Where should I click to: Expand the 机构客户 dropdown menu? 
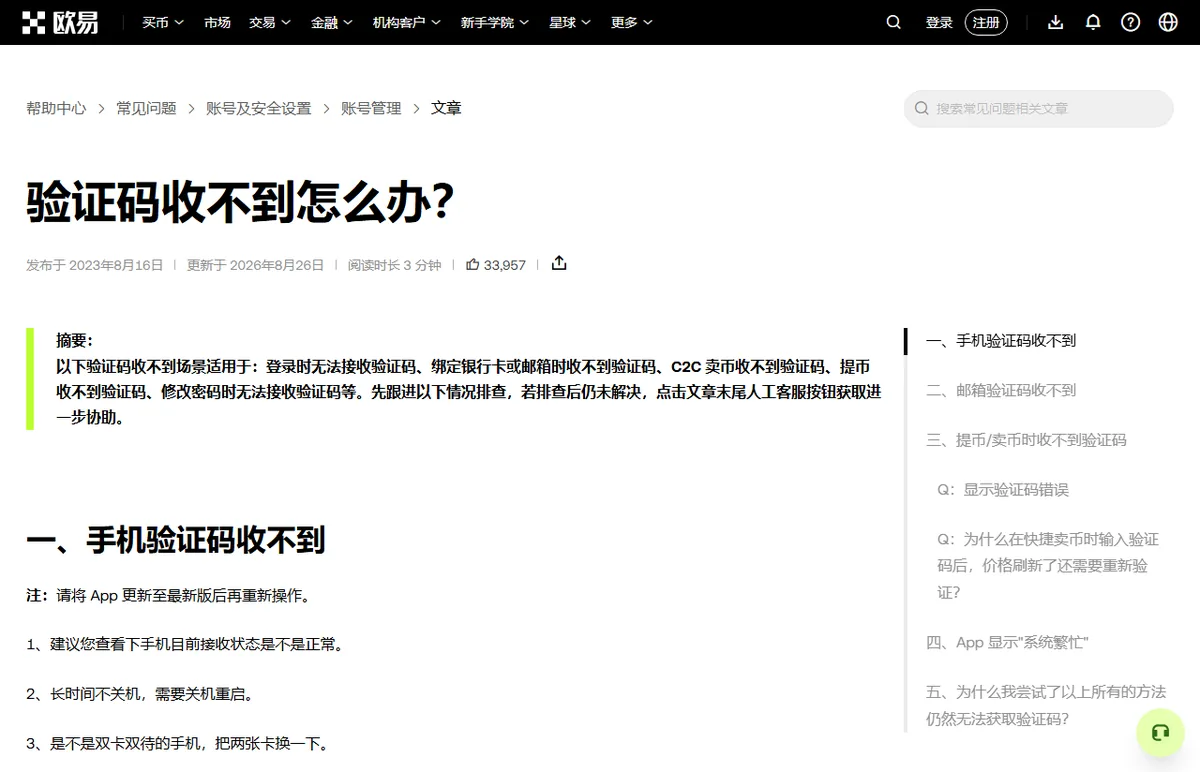coord(407,22)
